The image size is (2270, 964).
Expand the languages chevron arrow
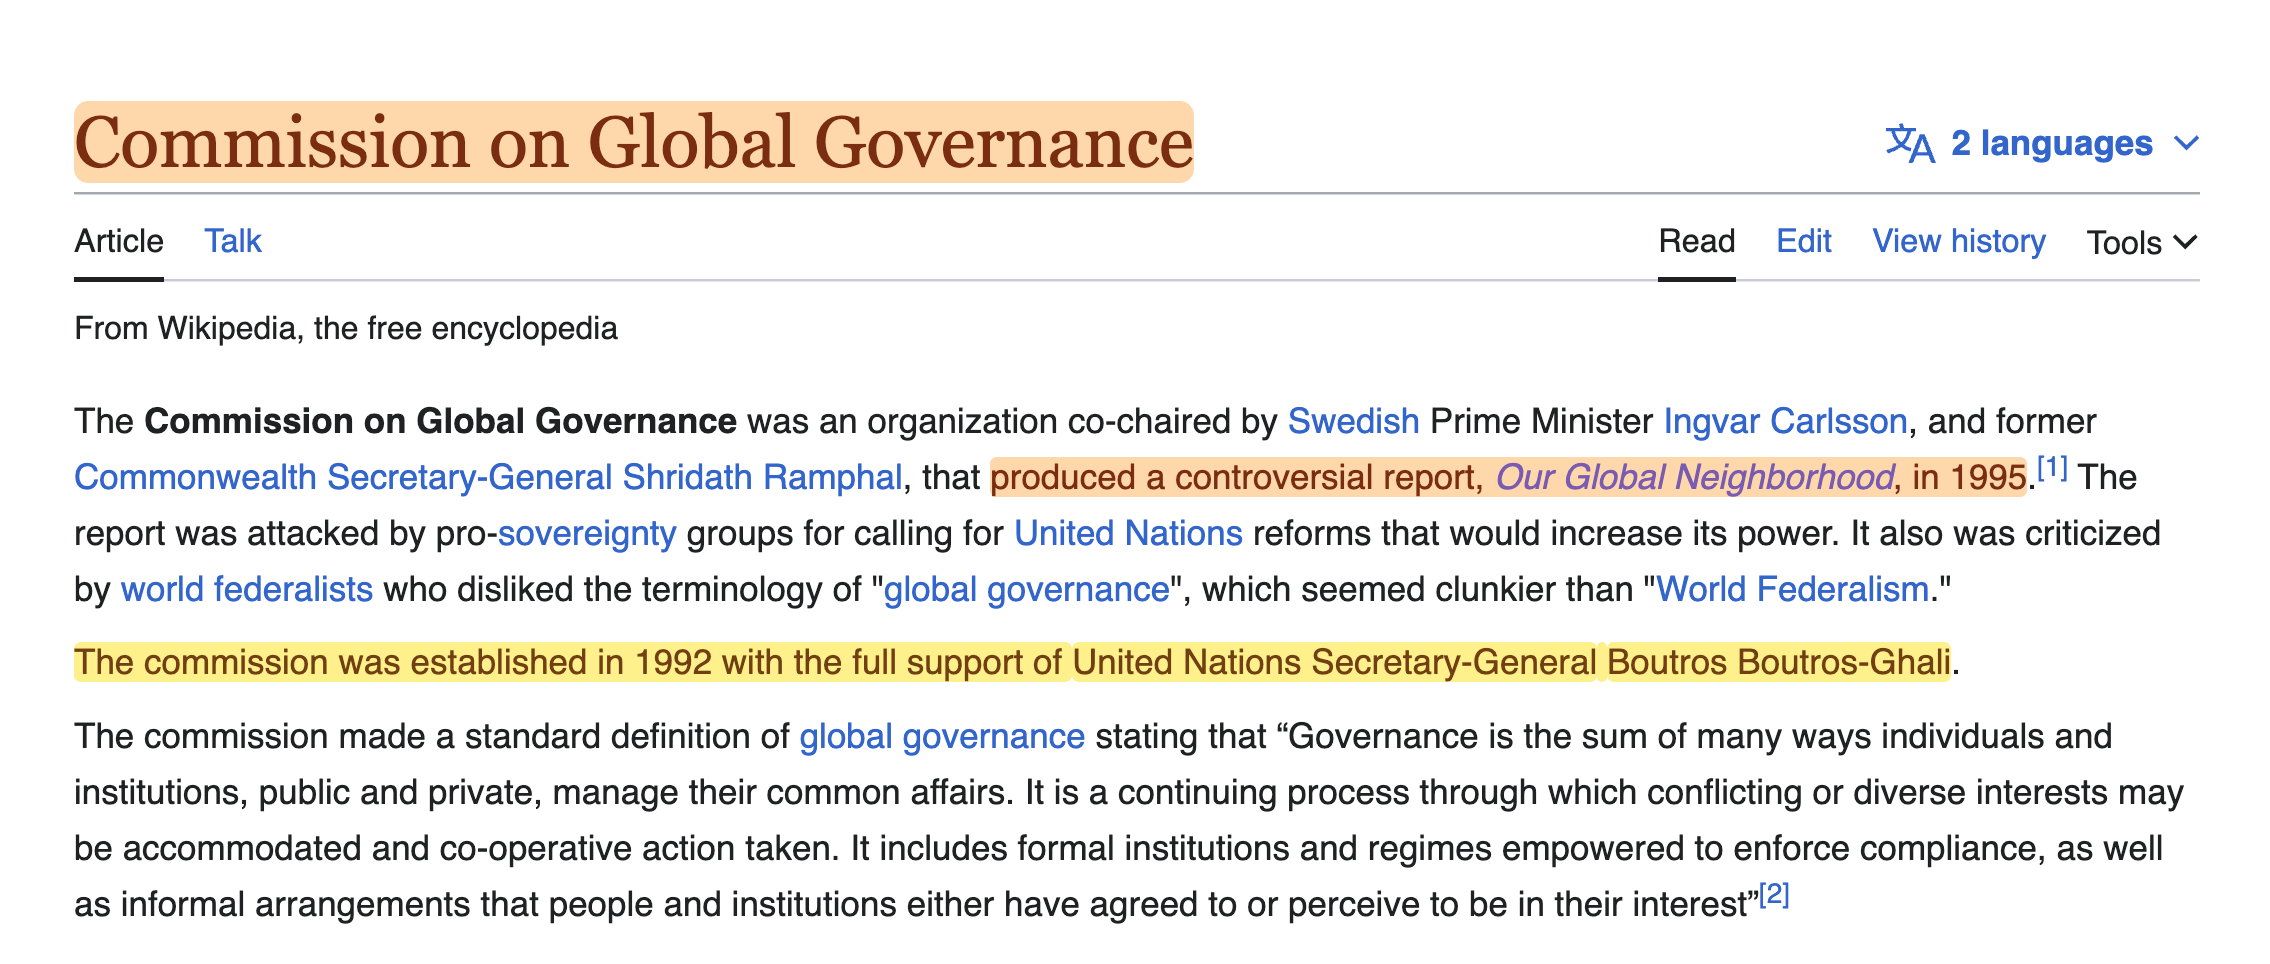click(x=2186, y=144)
